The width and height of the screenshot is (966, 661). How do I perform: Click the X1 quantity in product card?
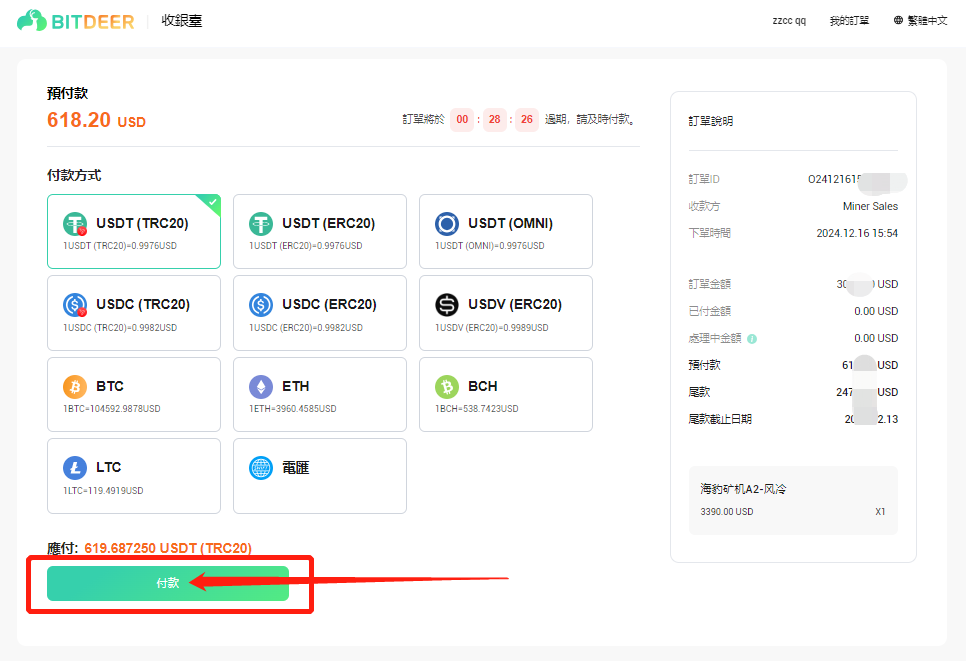coord(880,512)
